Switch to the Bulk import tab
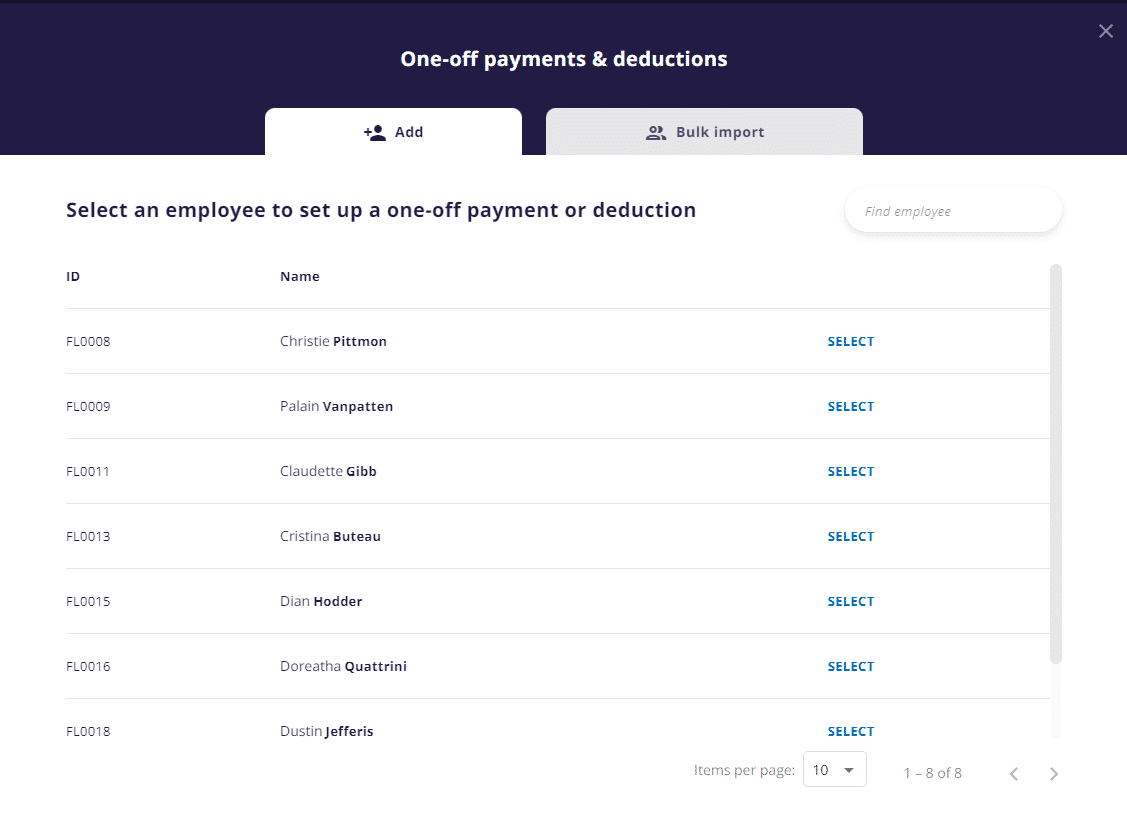 click(x=704, y=131)
